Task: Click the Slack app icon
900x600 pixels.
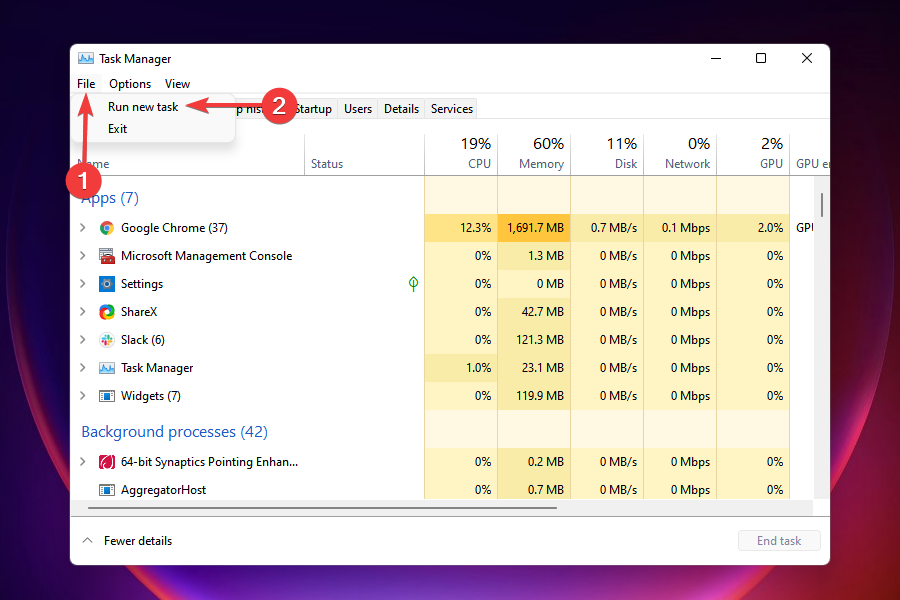Action: (106, 339)
